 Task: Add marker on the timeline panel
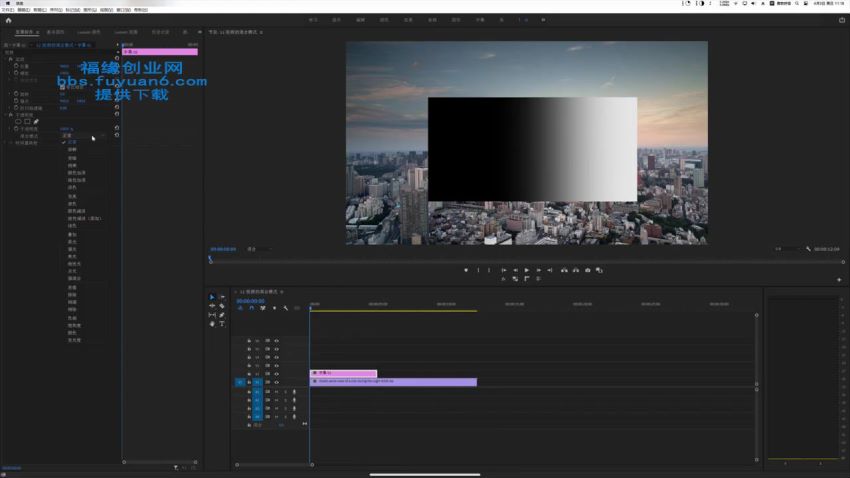(x=274, y=308)
